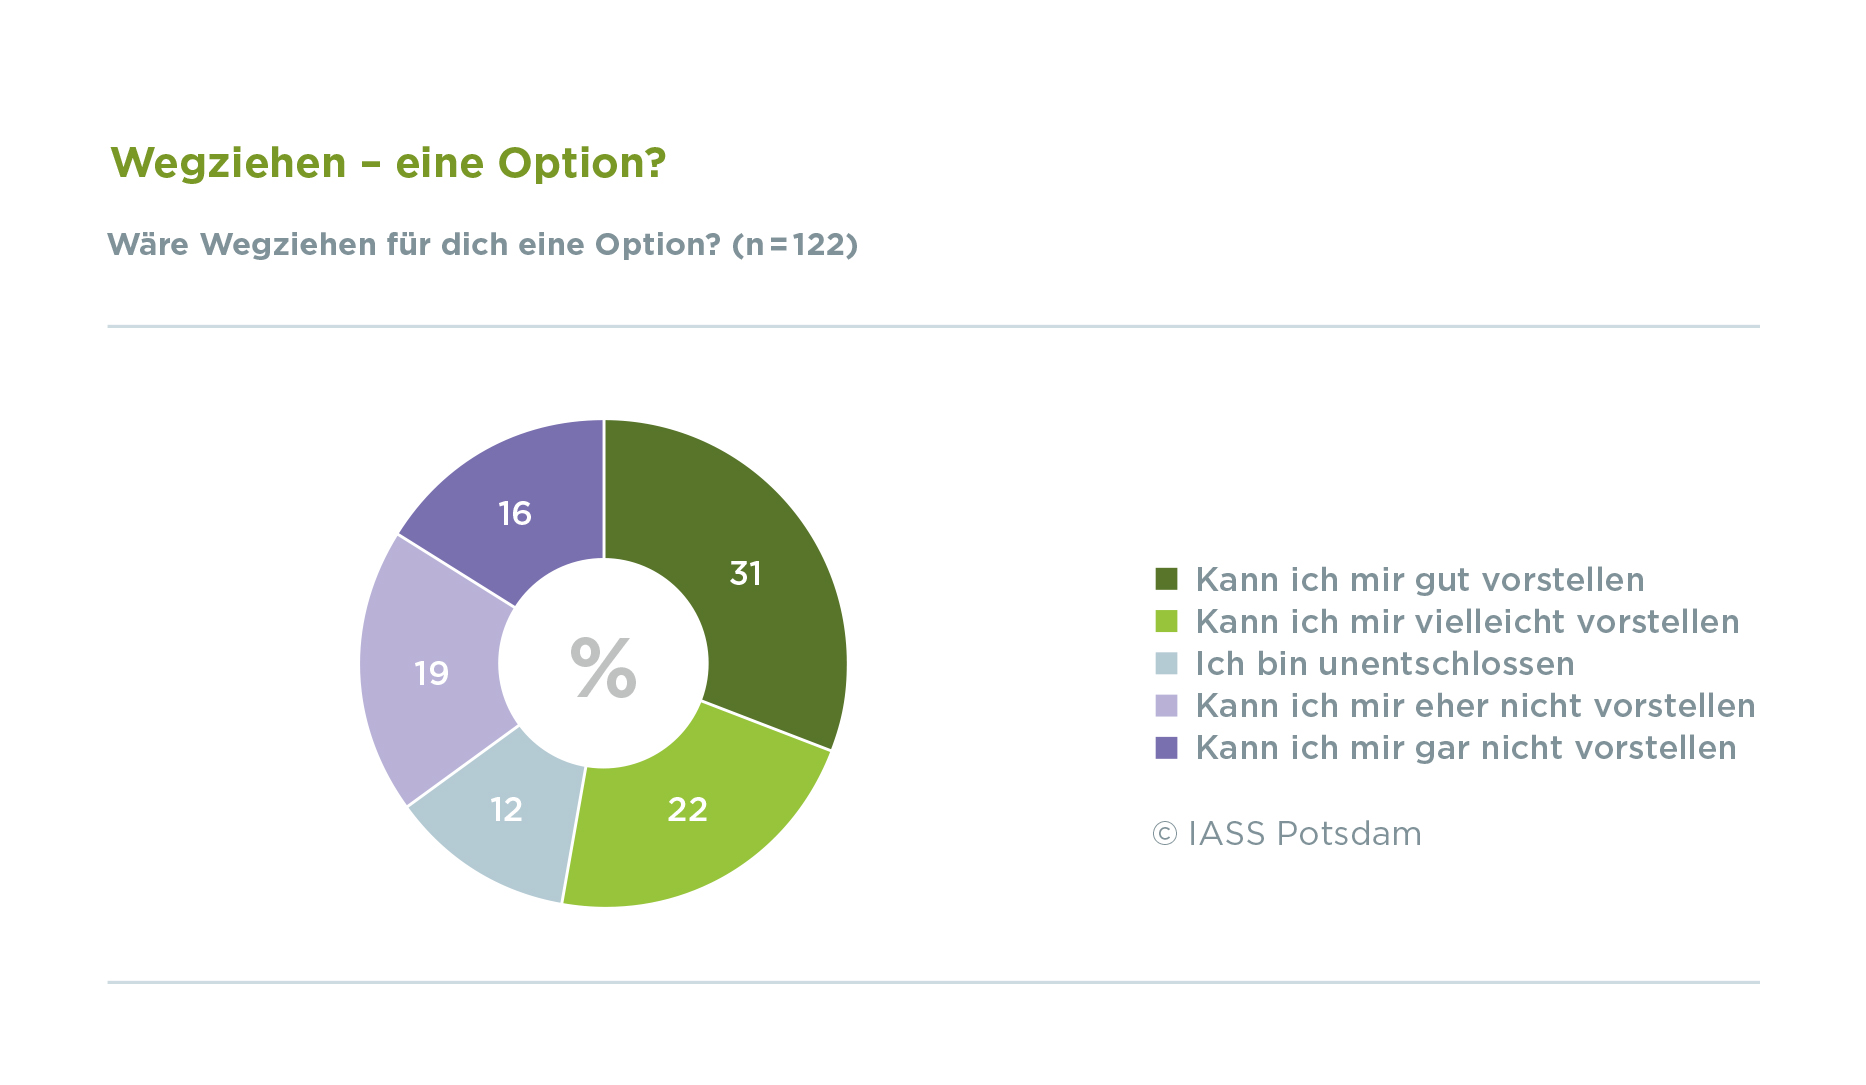Click the dark purple legend swatch
Screen dimensions: 1866x1085
coord(1166,747)
